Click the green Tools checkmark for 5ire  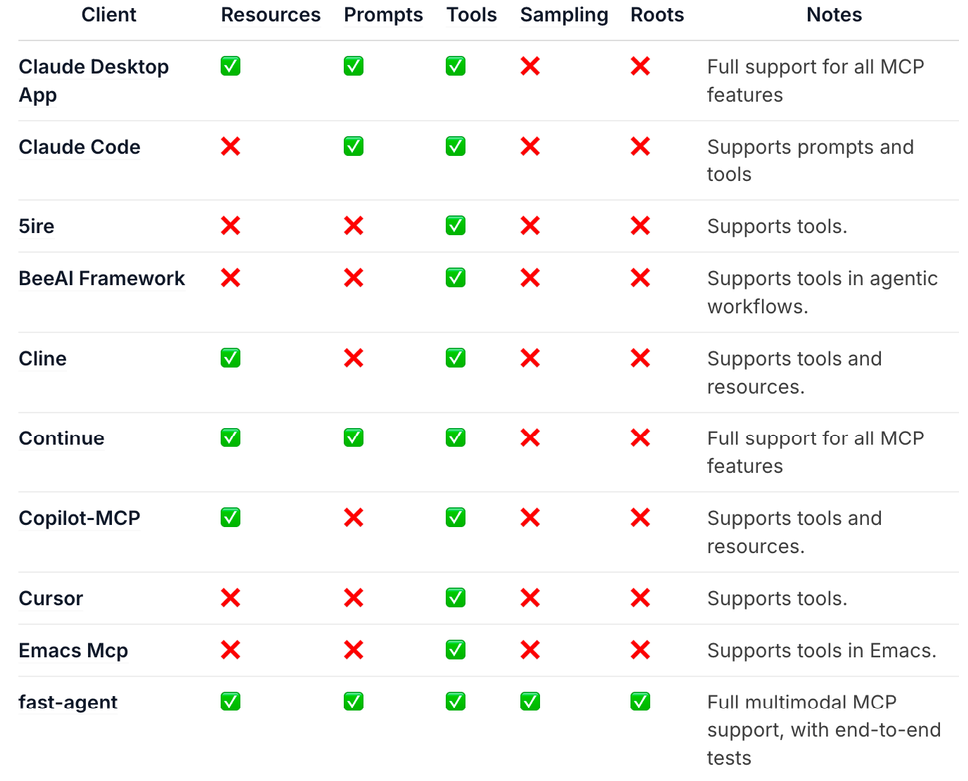pos(455,226)
